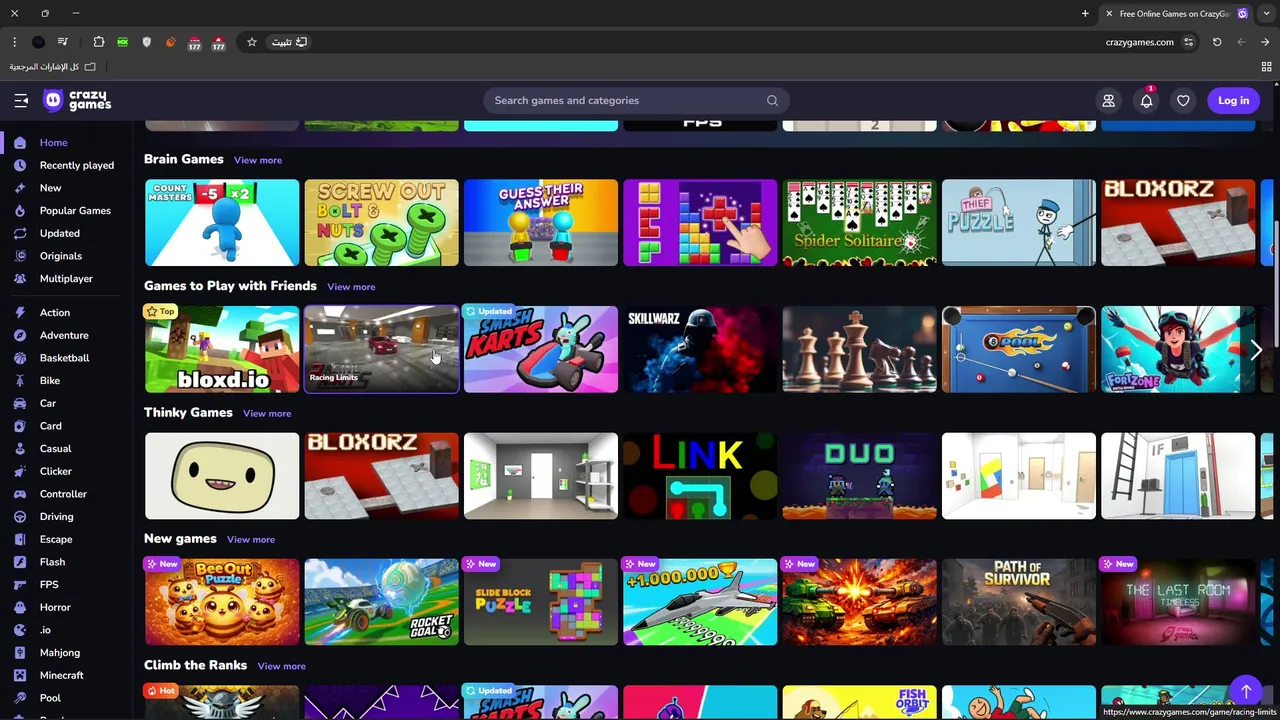Click the CrazyGames logo
This screenshot has height=720, width=1280.
coord(77,100)
